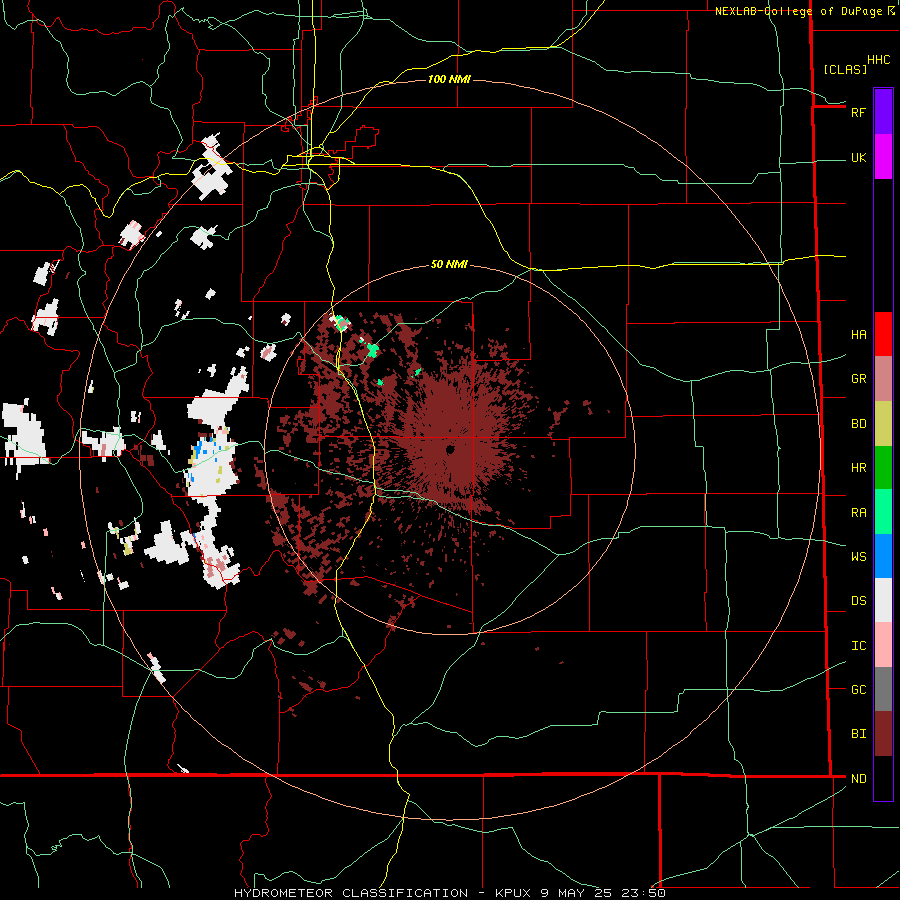Click the ND black legend swatch
The image size is (900, 900).
pos(883,778)
